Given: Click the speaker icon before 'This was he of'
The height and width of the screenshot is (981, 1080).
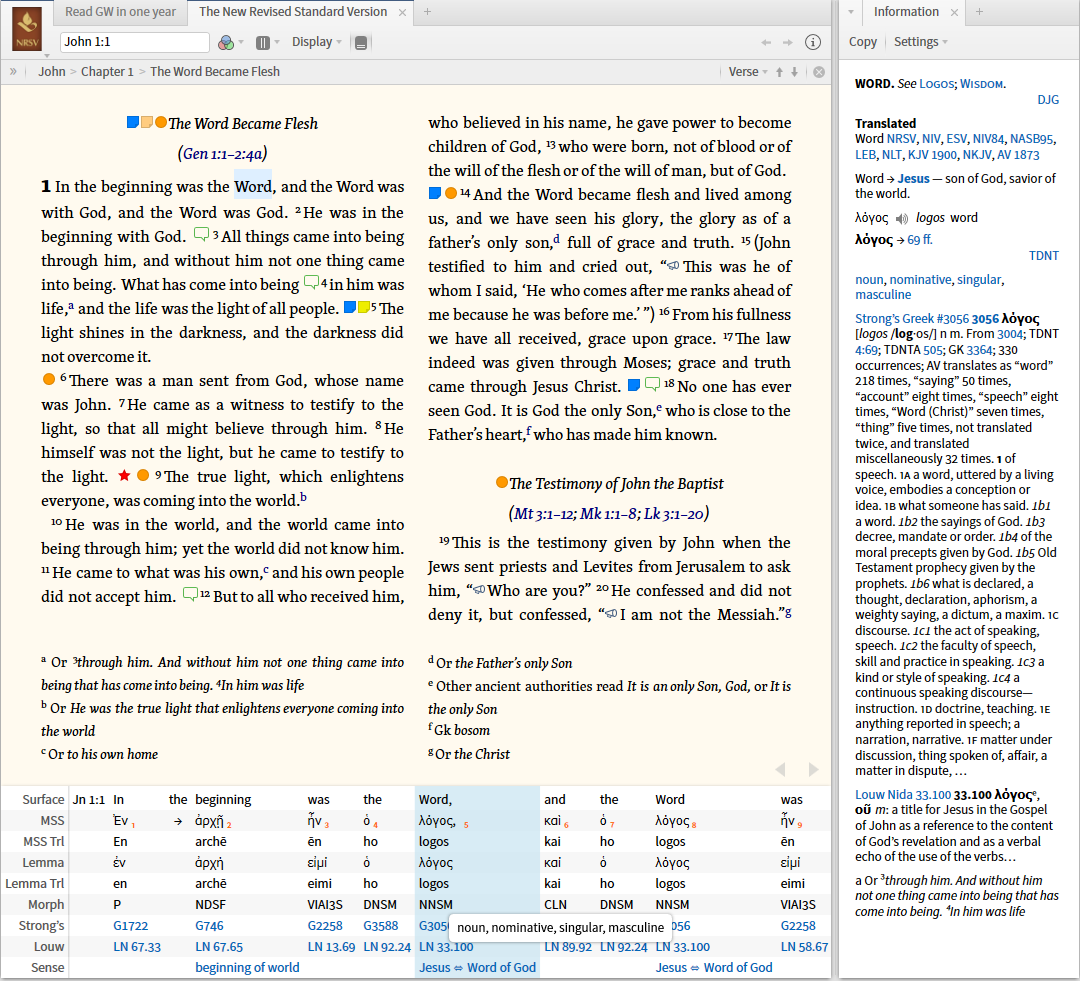Looking at the screenshot, I should click(x=673, y=266).
